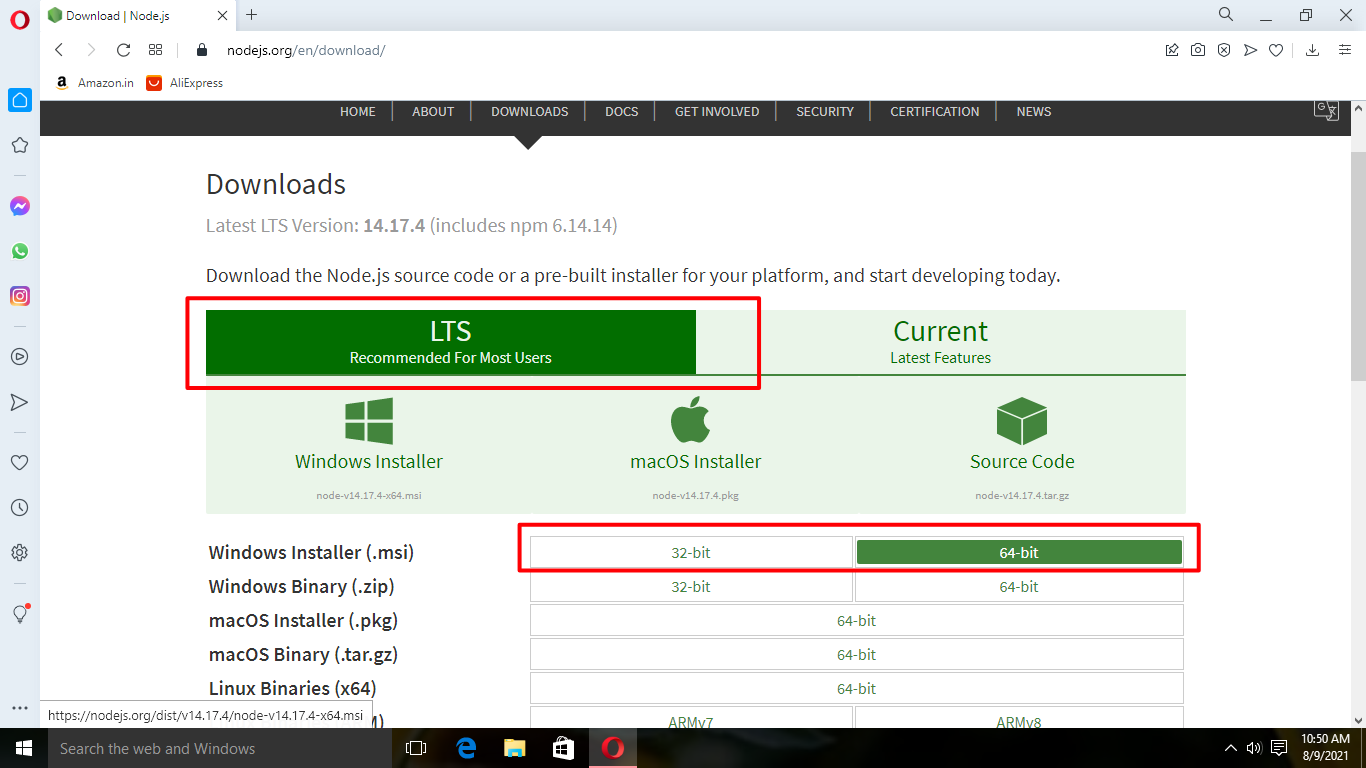Screen dimensions: 1366x768
Task: Open the Action Center notifications icon
Action: pyautogui.click(x=1278, y=748)
